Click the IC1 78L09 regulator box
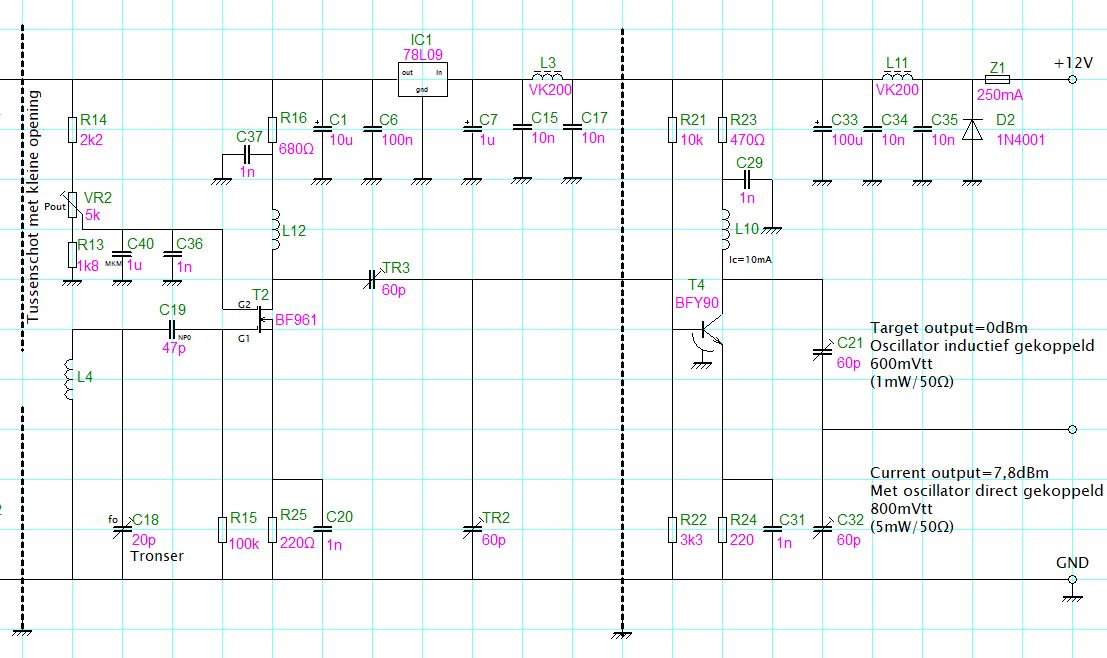Image resolution: width=1107 pixels, height=658 pixels. point(422,79)
